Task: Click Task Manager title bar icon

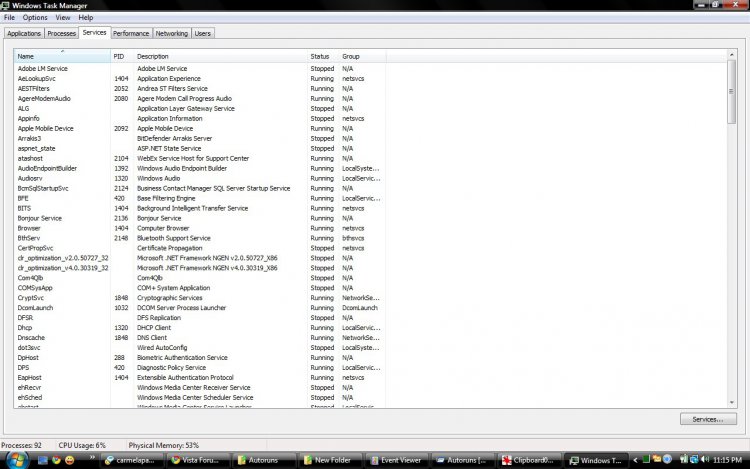Action: [5, 5]
